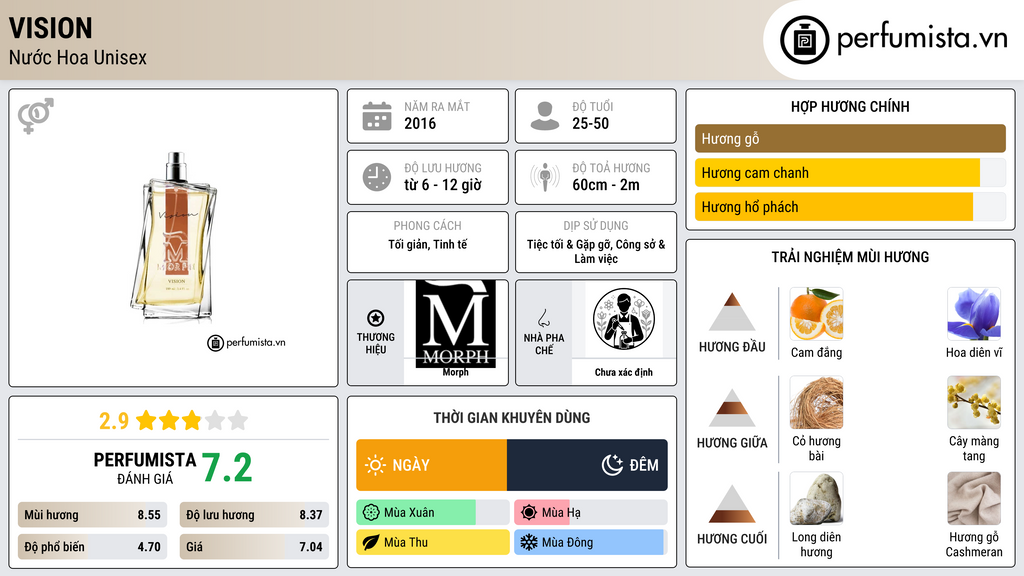Click the Hương cuối pyramid icon

[732, 504]
